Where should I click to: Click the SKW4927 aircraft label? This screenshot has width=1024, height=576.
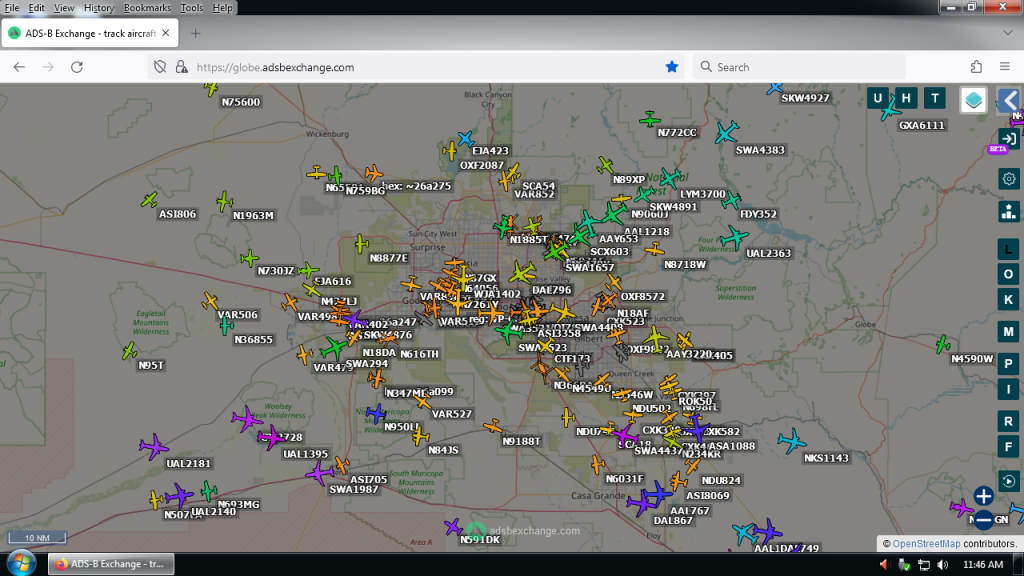pyautogui.click(x=805, y=98)
